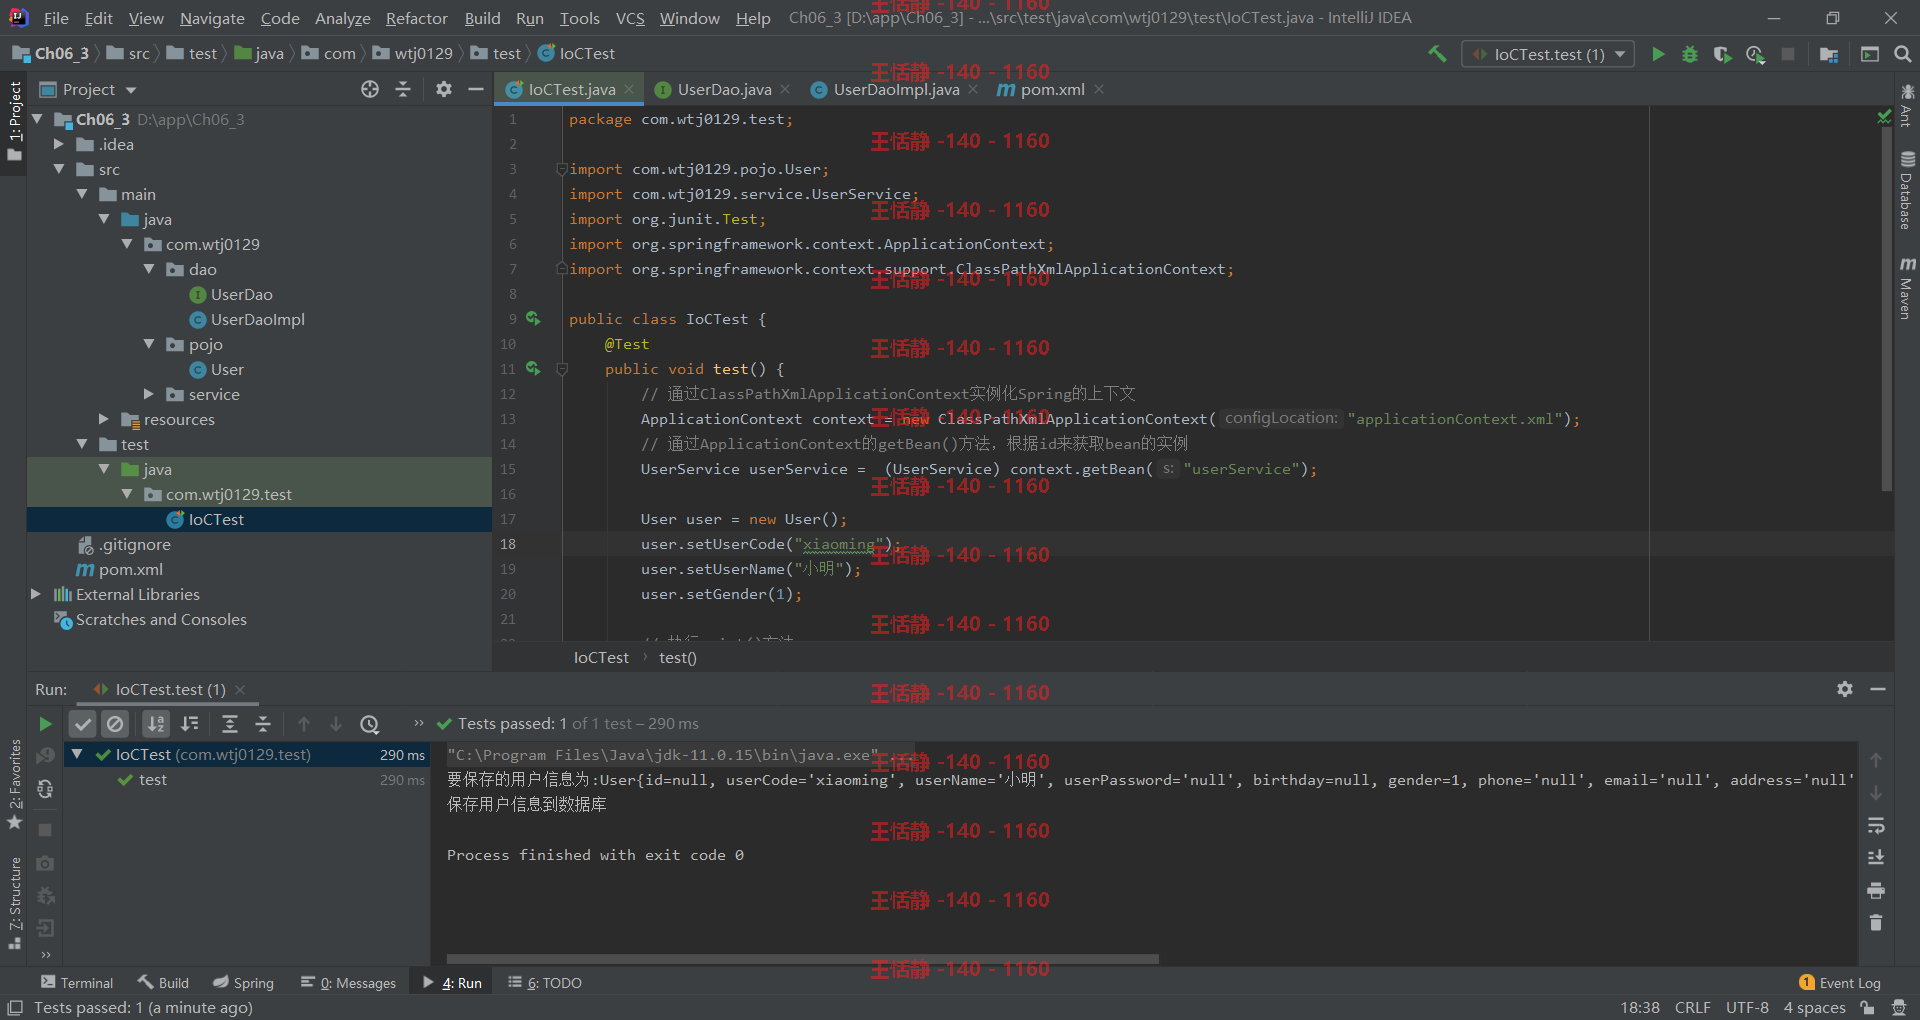Screen dimensions: 1920x1020
Task: Click scroll to end icon in console
Action: click(1876, 858)
